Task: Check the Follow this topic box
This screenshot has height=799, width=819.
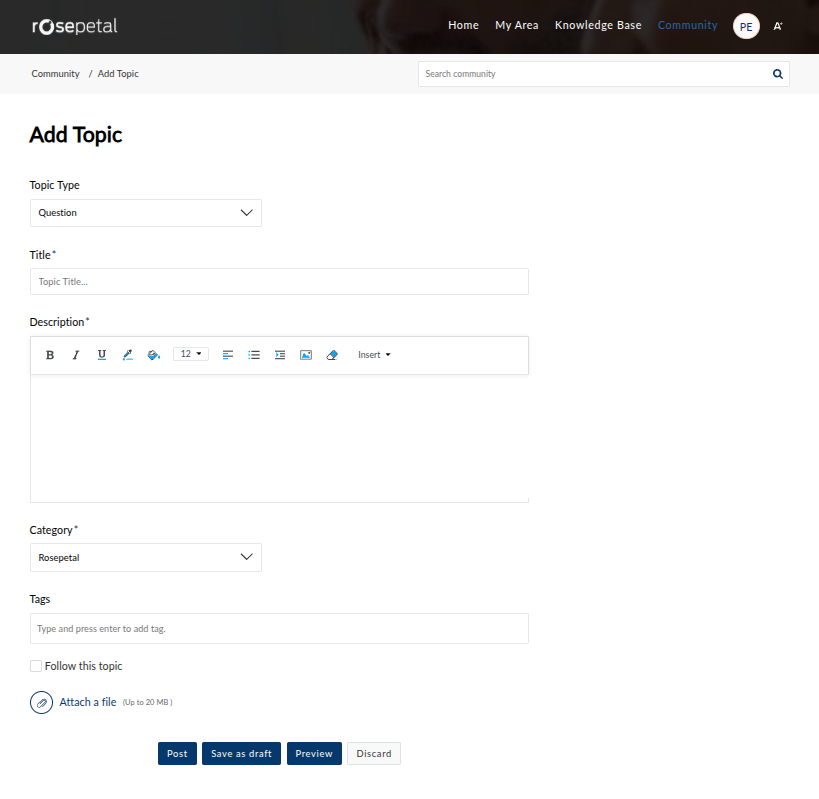Action: pyautogui.click(x=36, y=666)
